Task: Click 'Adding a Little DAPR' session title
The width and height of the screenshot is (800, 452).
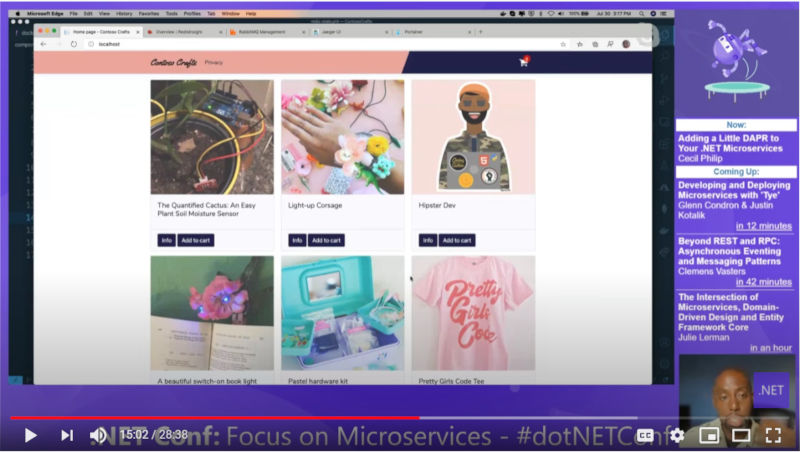Action: [x=730, y=143]
